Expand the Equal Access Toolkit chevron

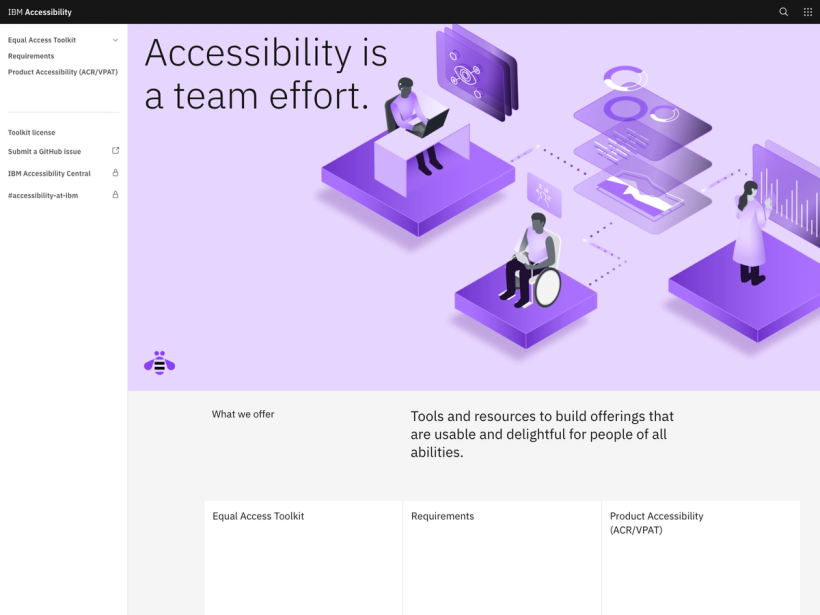click(116, 40)
